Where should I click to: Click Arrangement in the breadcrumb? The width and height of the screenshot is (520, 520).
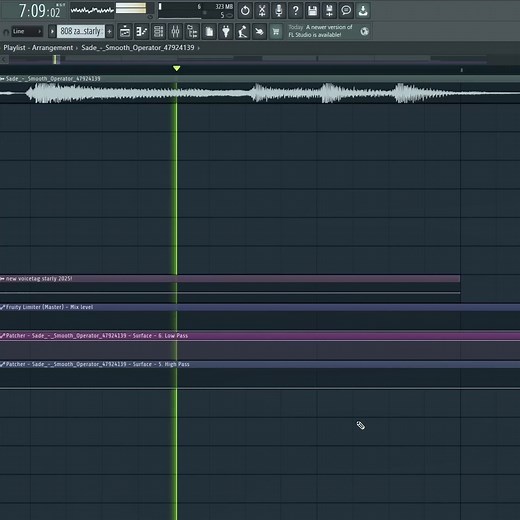tap(52, 48)
